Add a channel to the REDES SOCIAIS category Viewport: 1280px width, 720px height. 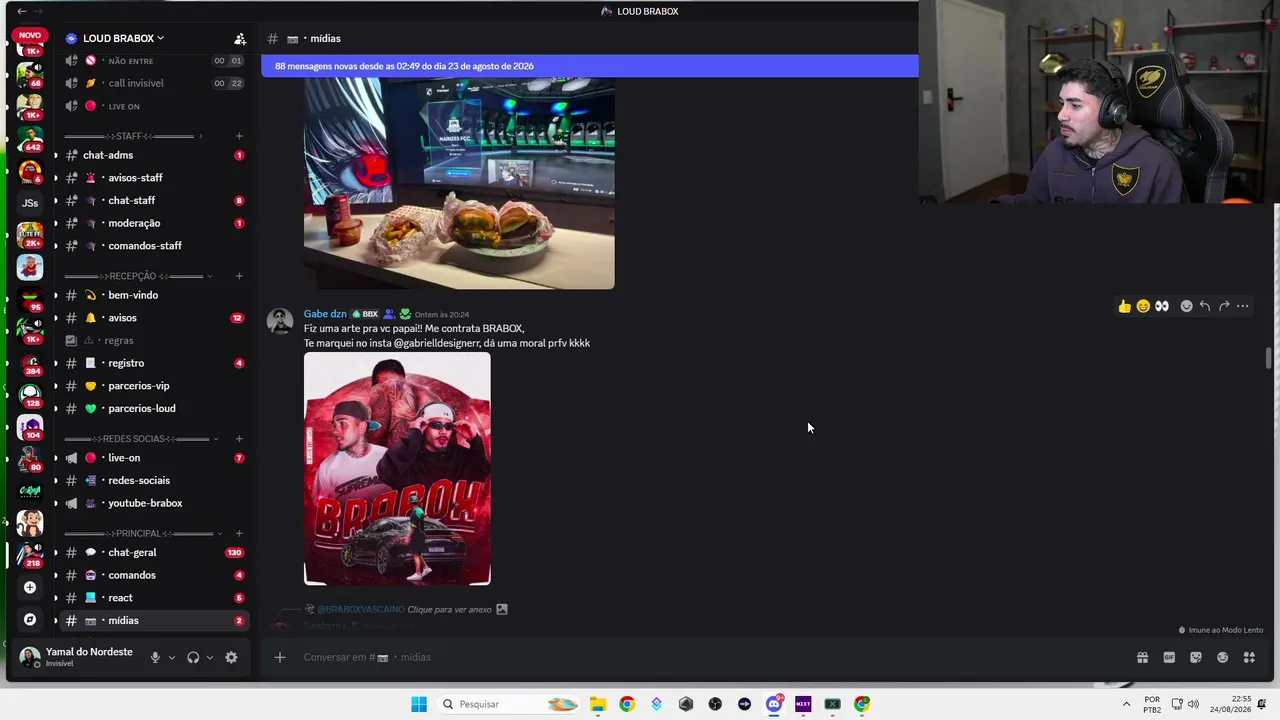[x=239, y=439]
